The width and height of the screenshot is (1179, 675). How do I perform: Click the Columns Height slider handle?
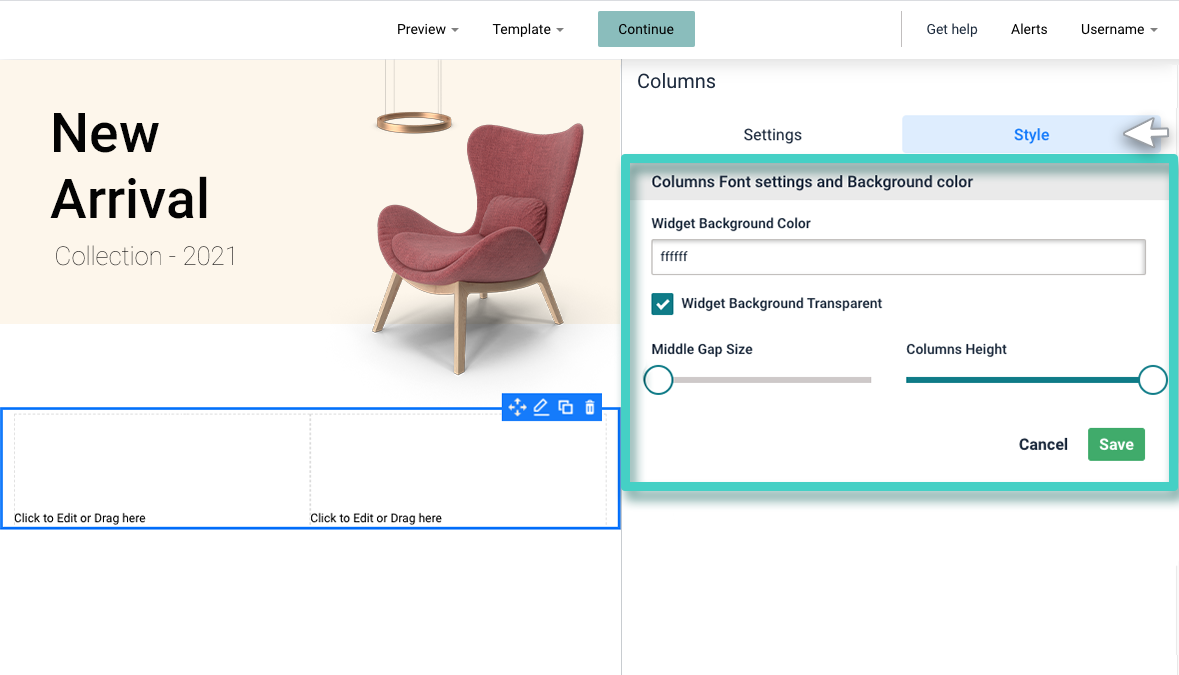tap(1152, 380)
